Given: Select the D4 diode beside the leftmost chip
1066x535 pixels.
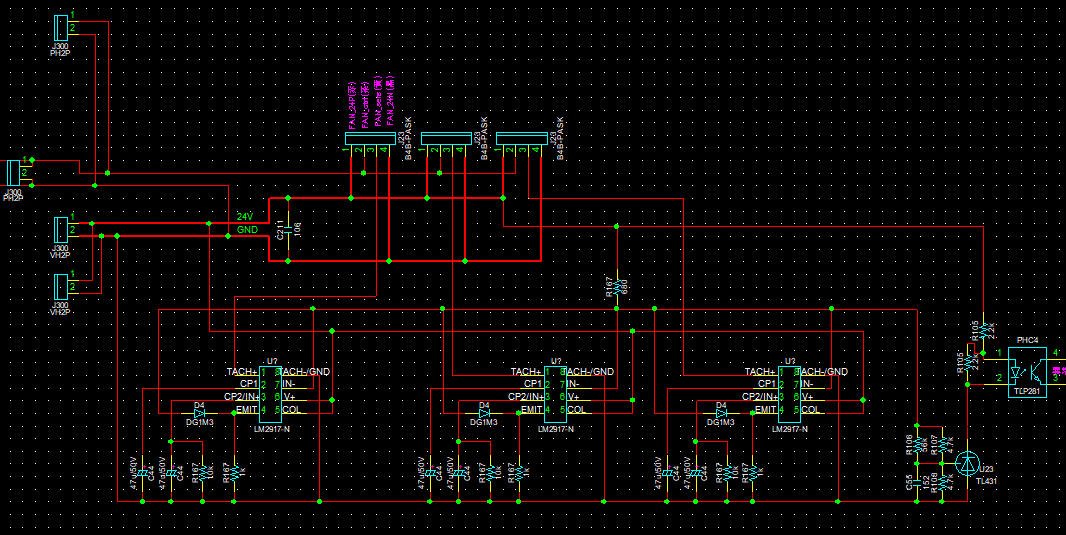Looking at the screenshot, I should pyautogui.click(x=199, y=413).
